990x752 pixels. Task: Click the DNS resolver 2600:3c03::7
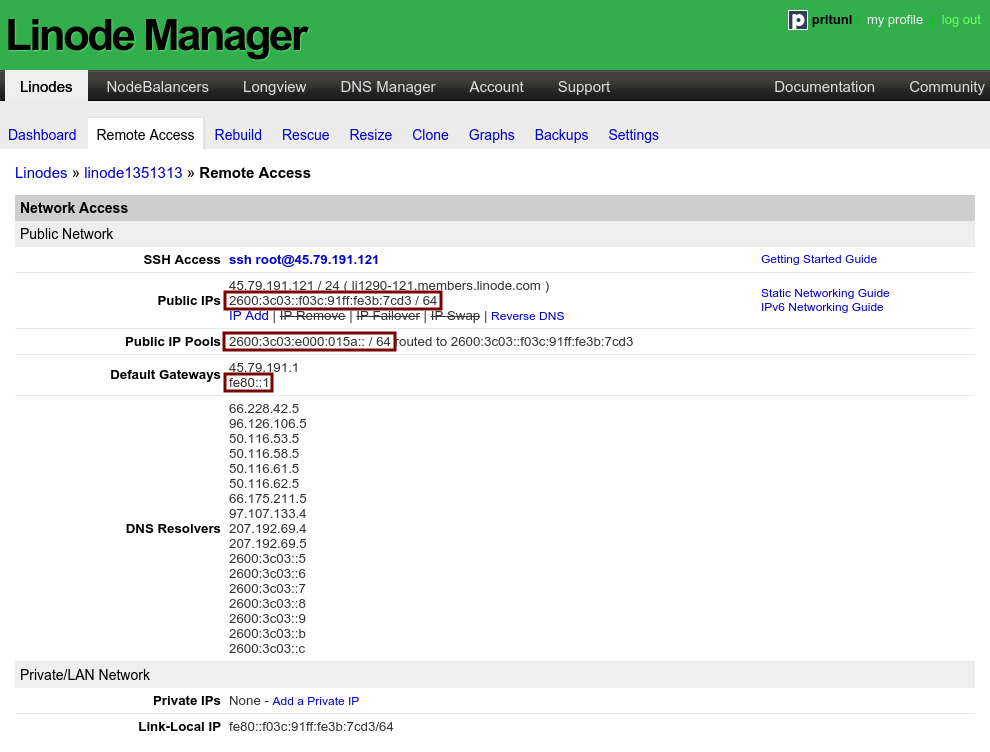coord(267,588)
